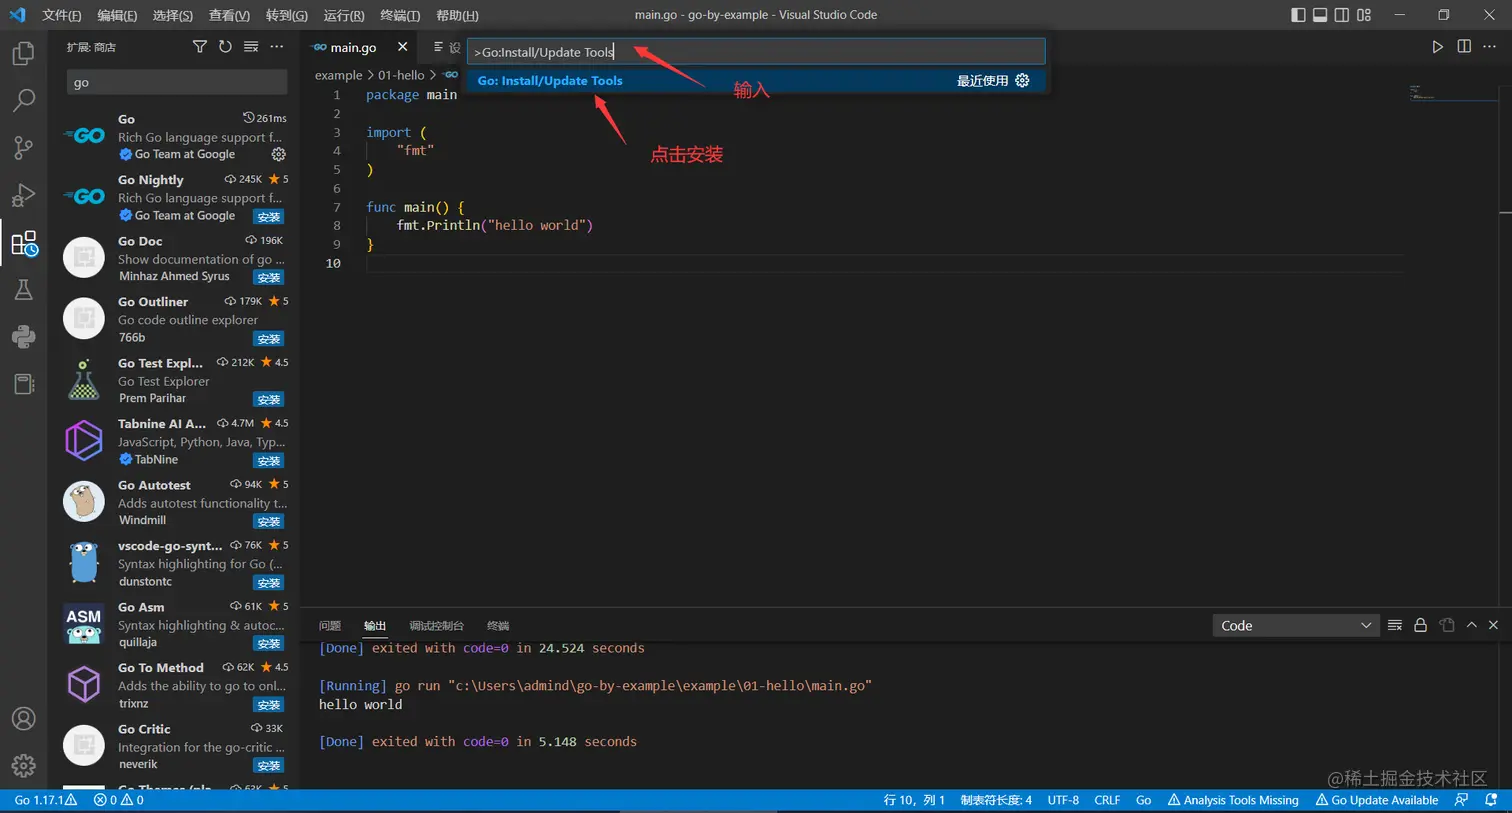
Task: Open the 编辑(E) menu
Action: pyautogui.click(x=117, y=15)
